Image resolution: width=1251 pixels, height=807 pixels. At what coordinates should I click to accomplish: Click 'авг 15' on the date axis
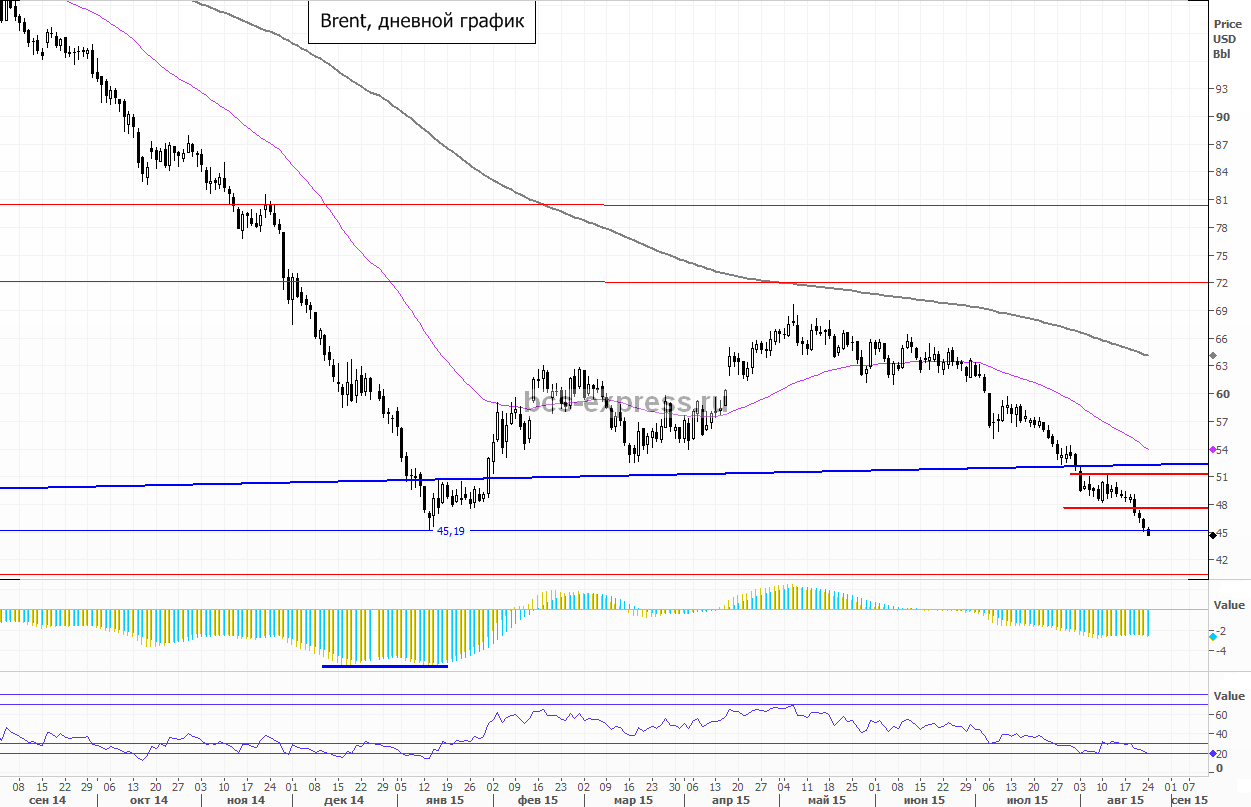(1125, 801)
